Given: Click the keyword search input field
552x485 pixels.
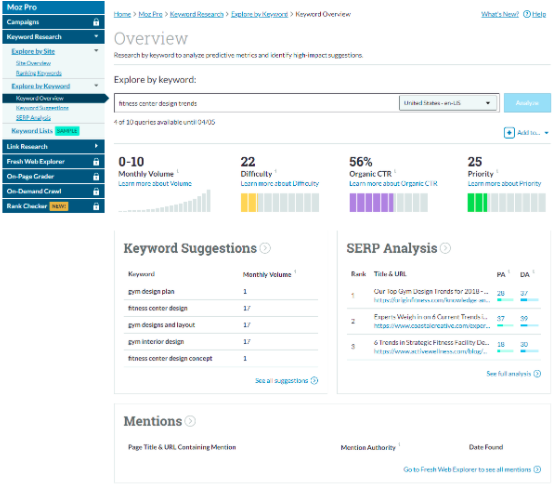Looking at the screenshot, I should [257, 103].
